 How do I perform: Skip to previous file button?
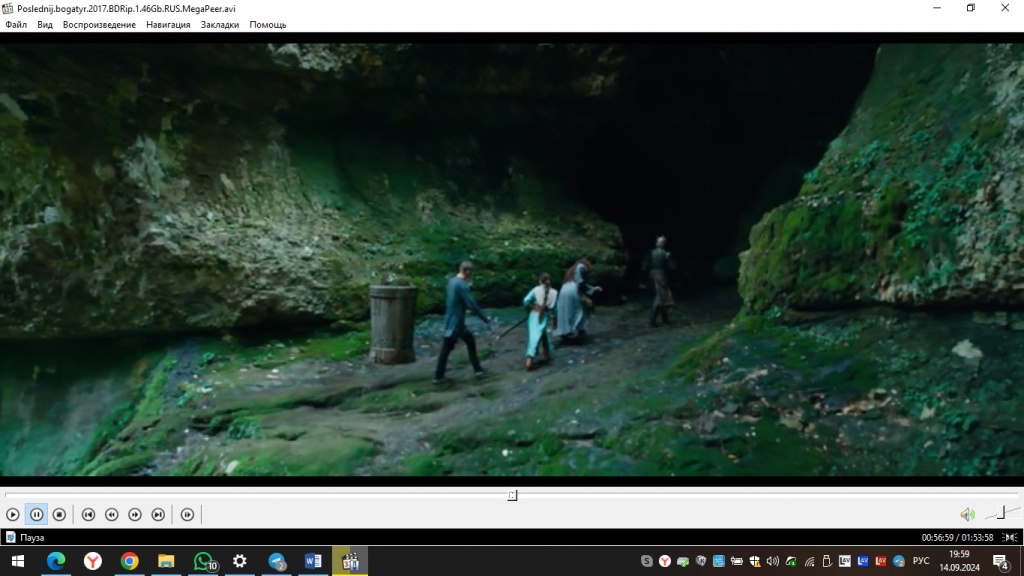pyautogui.click(x=88, y=514)
